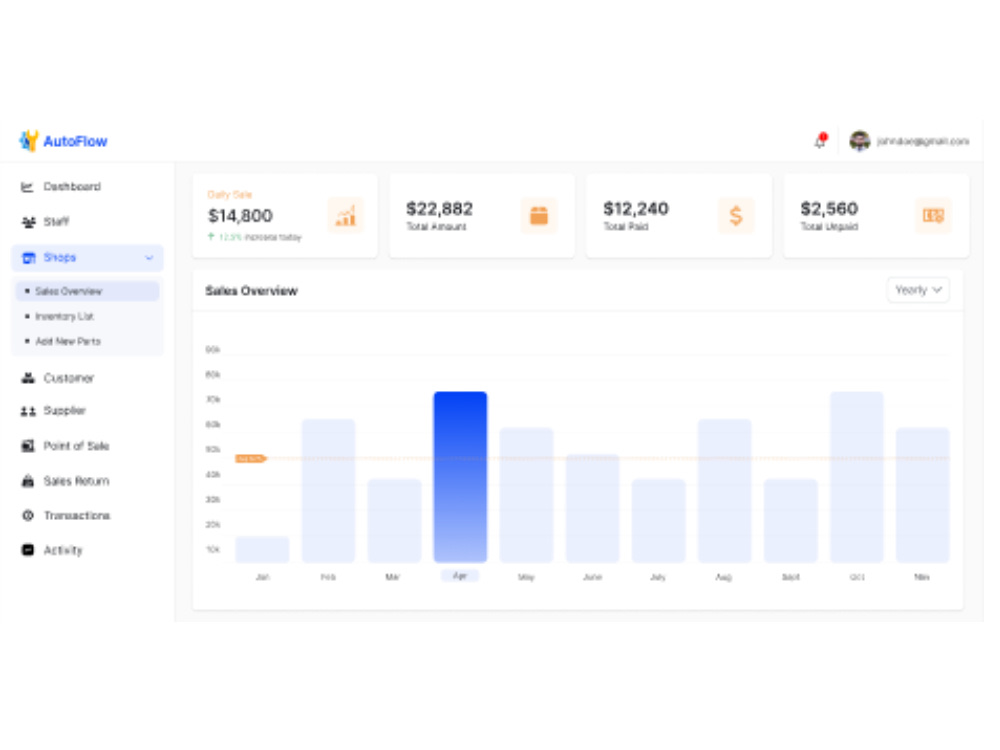Select the Nov bar in chart
This screenshot has width=1000, height=750.
tap(923, 496)
